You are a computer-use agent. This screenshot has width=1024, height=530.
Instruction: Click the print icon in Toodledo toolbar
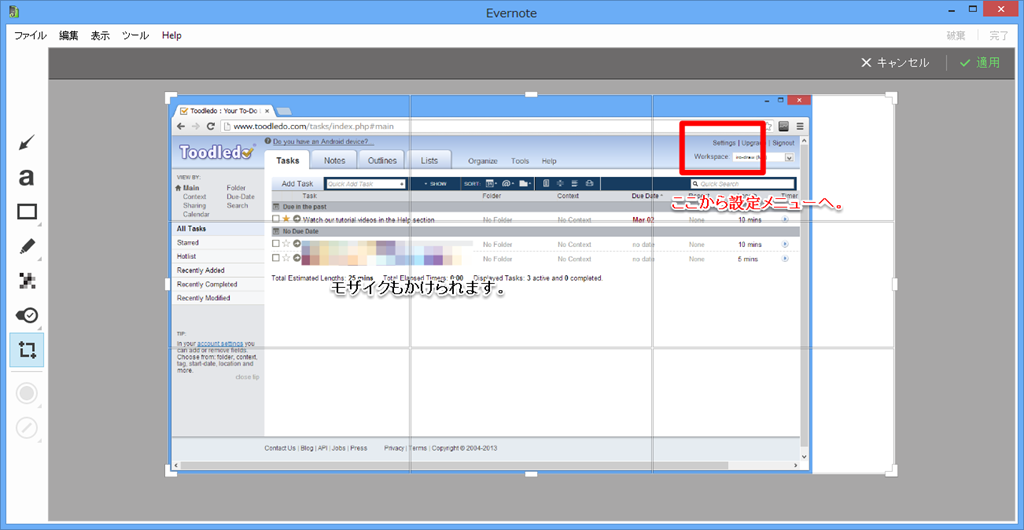click(x=589, y=184)
